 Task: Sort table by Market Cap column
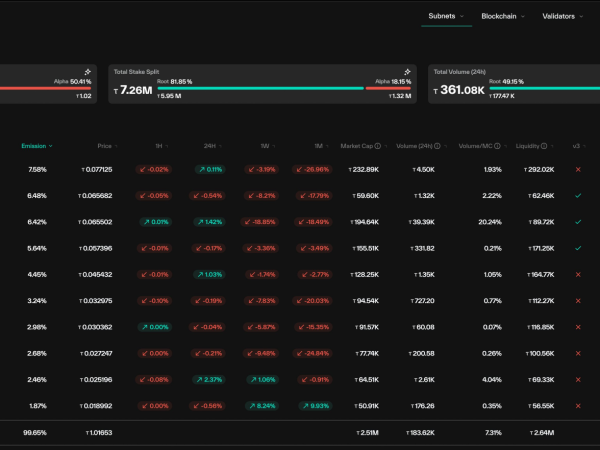click(364, 146)
